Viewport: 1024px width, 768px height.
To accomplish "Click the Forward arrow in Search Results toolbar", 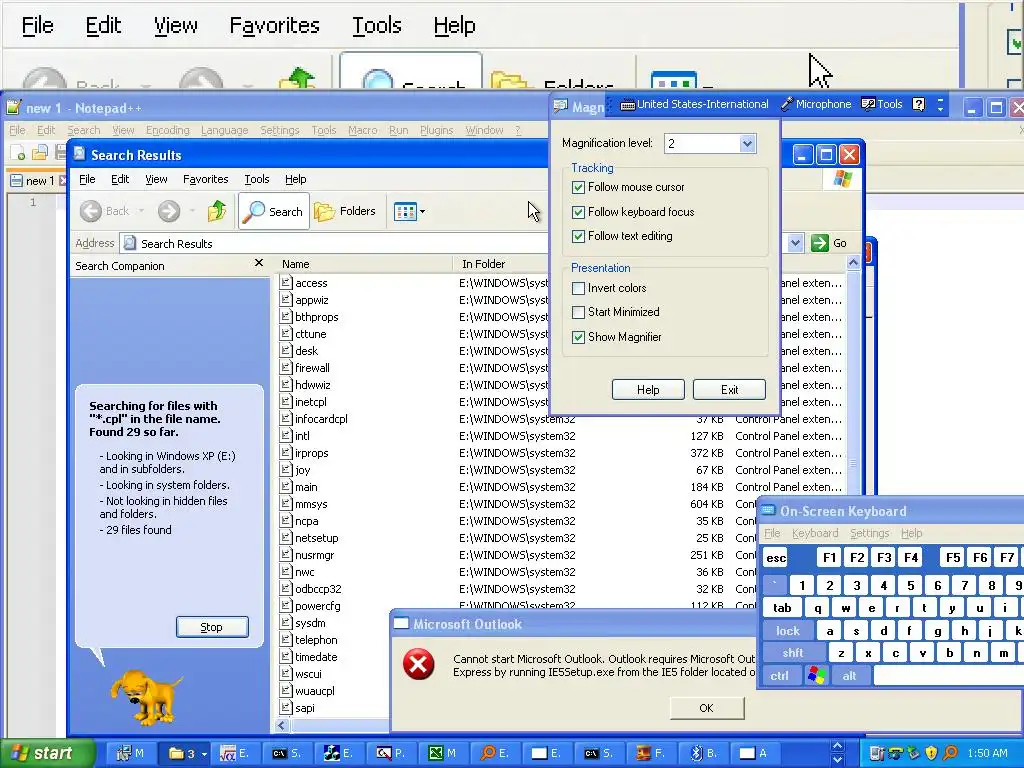I will [x=168, y=211].
